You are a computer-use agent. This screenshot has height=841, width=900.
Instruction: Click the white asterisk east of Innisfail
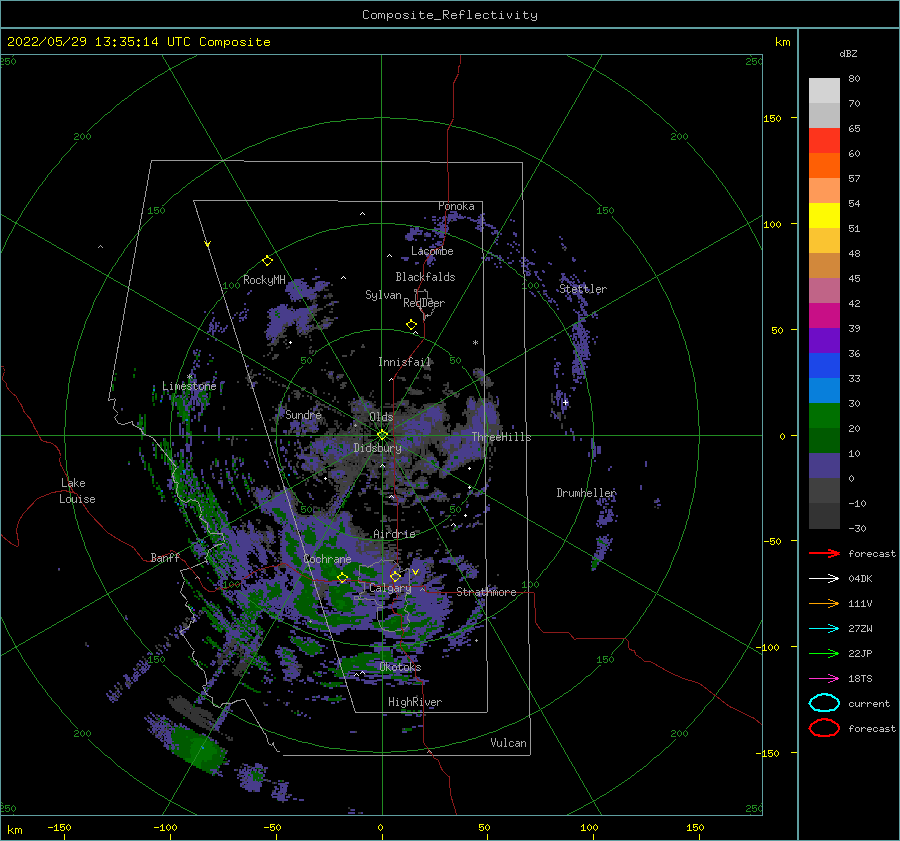tap(475, 343)
